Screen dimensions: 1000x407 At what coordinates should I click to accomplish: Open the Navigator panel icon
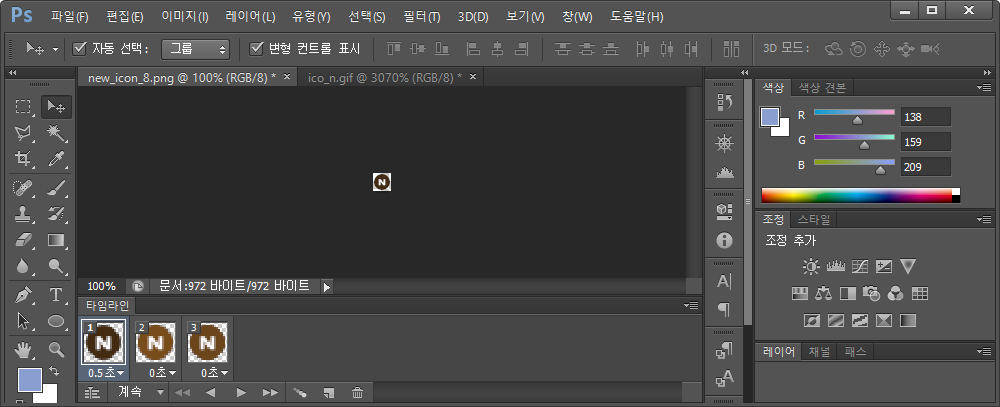724,144
